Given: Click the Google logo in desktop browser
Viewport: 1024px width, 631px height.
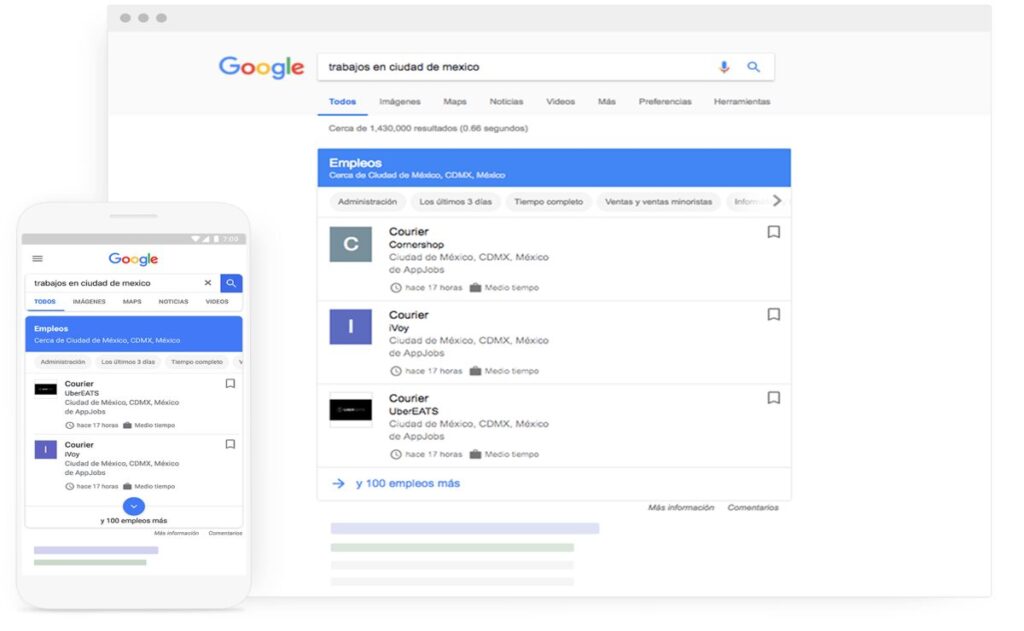Looking at the screenshot, I should (x=261, y=67).
